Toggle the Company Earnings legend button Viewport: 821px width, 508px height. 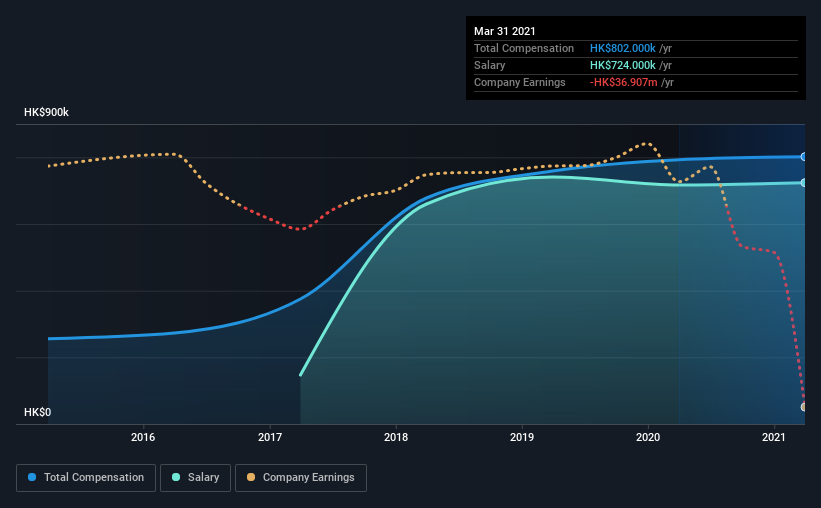point(301,478)
